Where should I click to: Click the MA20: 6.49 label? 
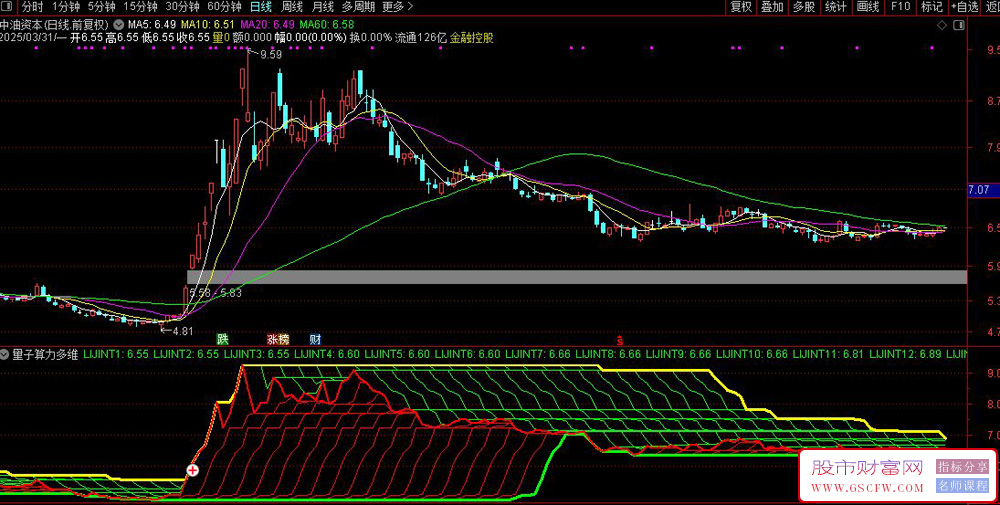(x=267, y=24)
